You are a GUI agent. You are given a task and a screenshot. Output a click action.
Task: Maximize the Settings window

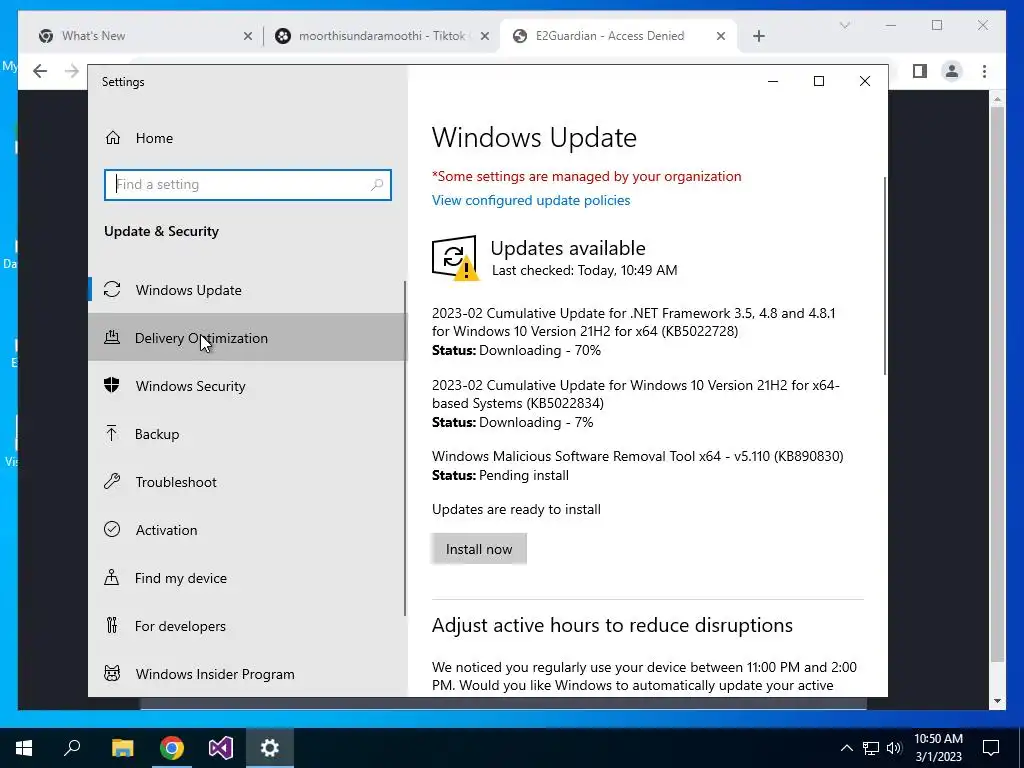coord(818,81)
